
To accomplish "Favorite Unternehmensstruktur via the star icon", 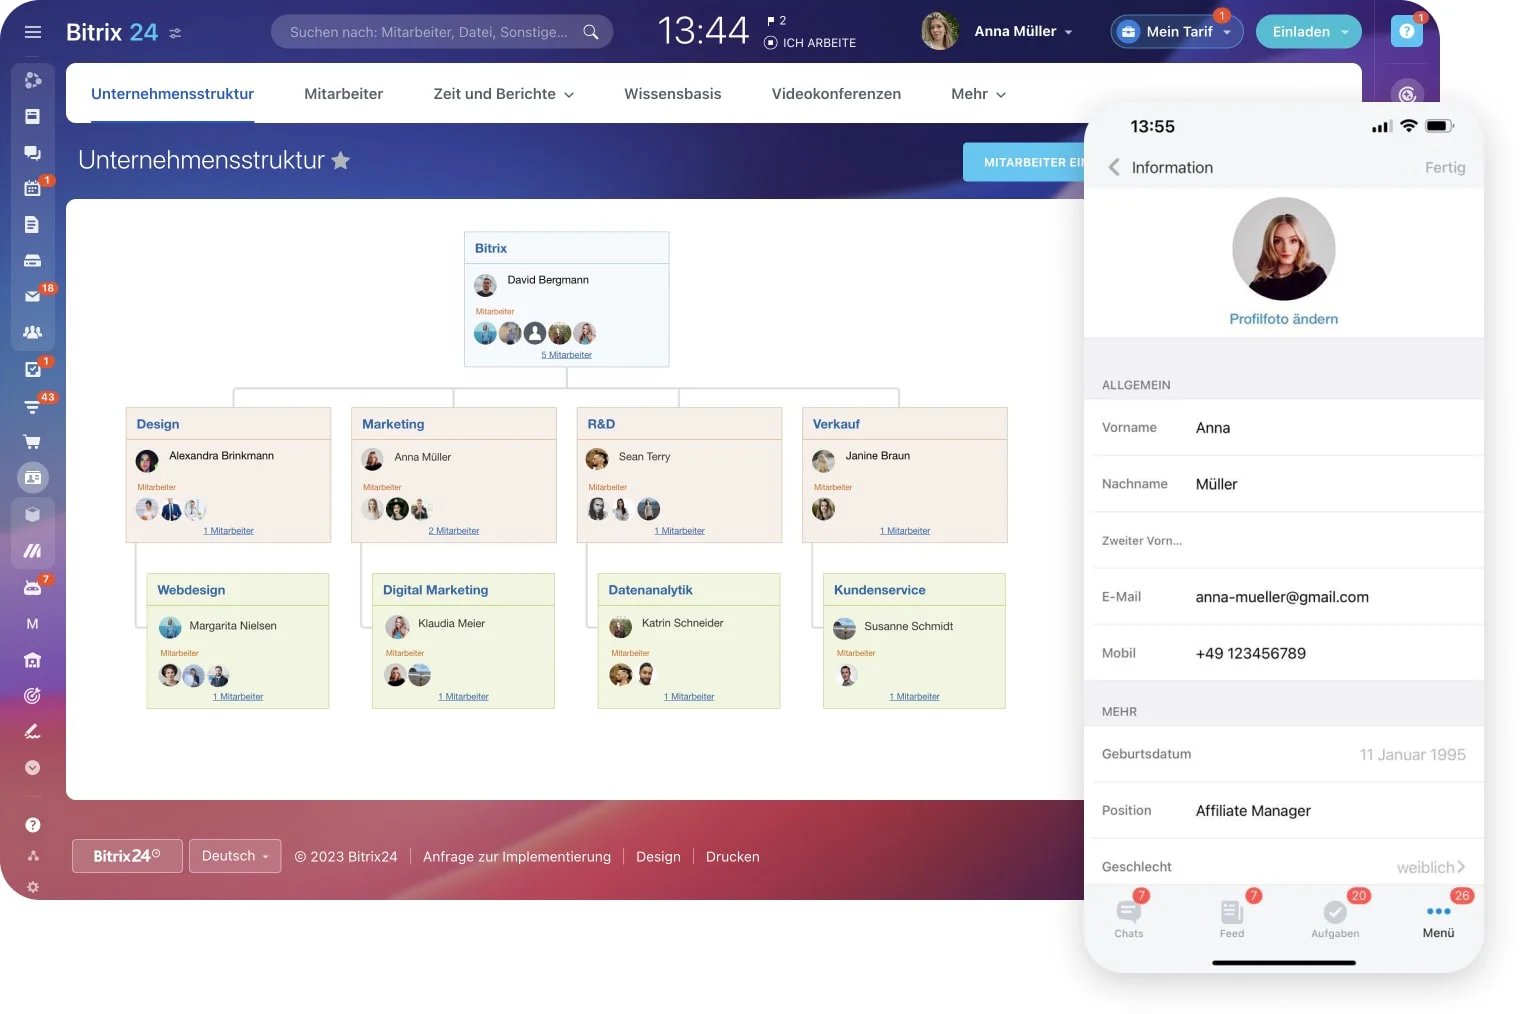I will point(341,160).
